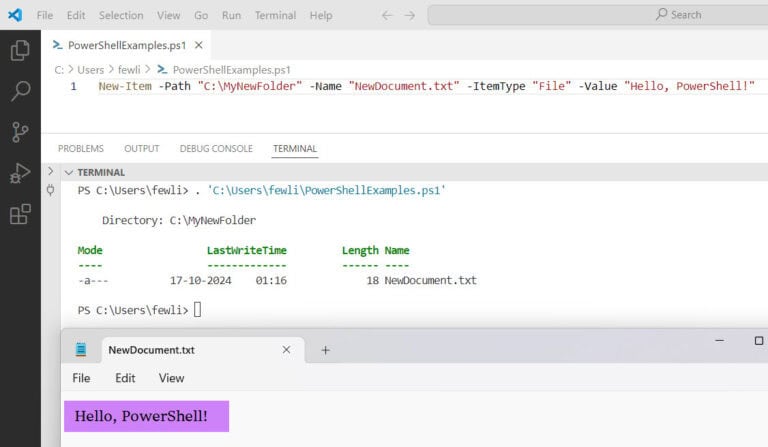
Task: Switch to the TERMINAL panel tab
Action: pyautogui.click(x=295, y=148)
